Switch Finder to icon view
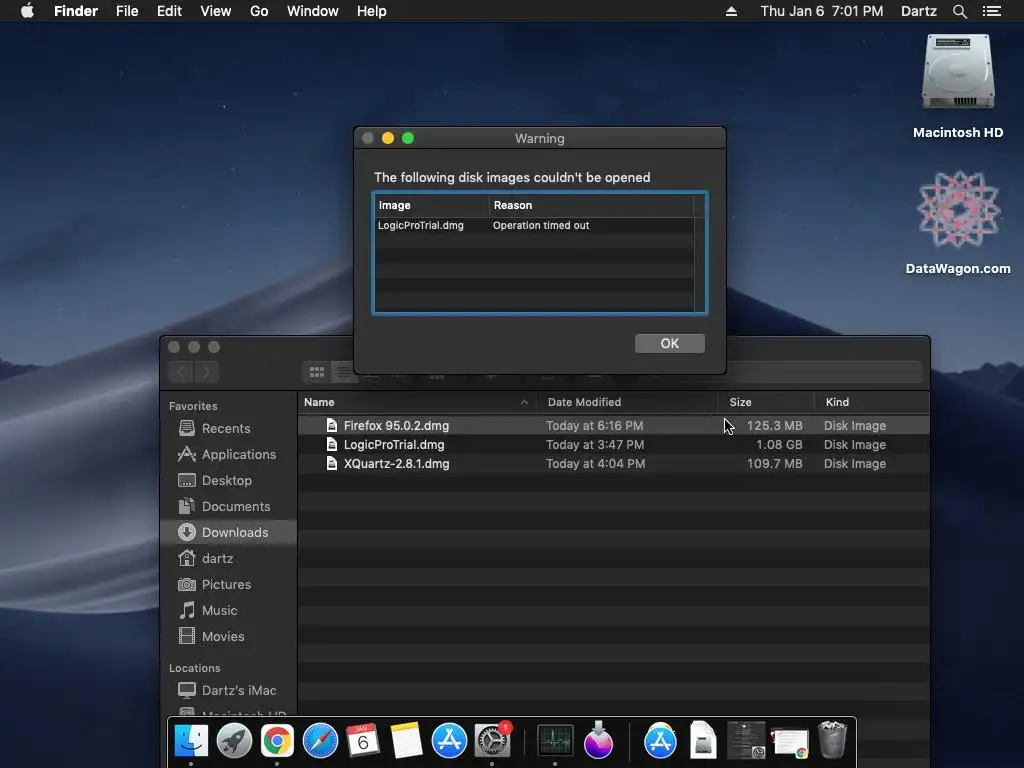Screen dimensions: 1024x768 coord(317,372)
